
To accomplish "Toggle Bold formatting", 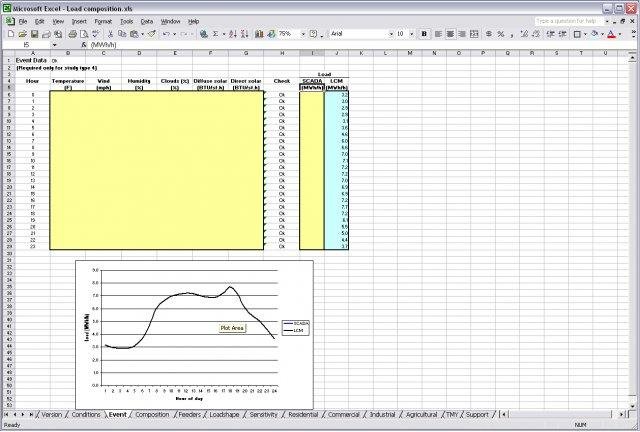I will click(424, 34).
